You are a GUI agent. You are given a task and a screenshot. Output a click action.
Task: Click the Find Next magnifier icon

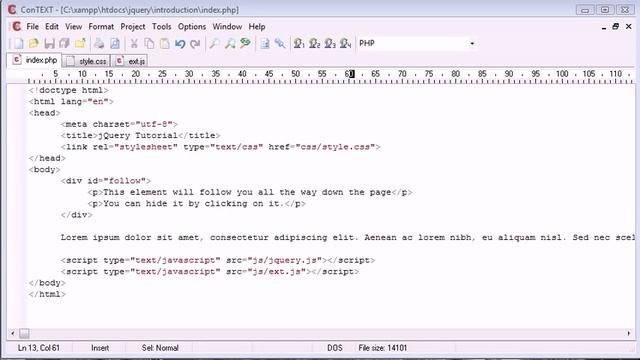click(x=230, y=43)
